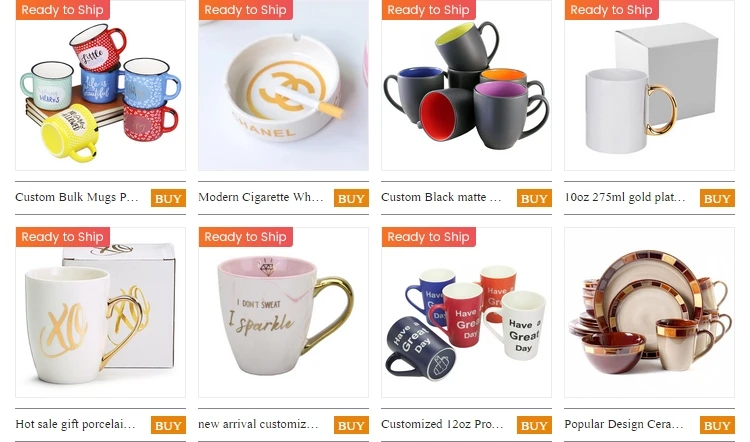The height and width of the screenshot is (442, 750).
Task: Open the gold-handle white mug with box image
Action: (x=650, y=85)
